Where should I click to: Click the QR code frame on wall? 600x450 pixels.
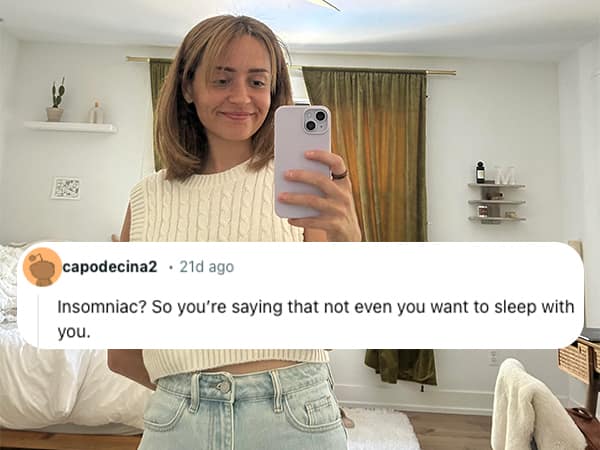(x=66, y=188)
